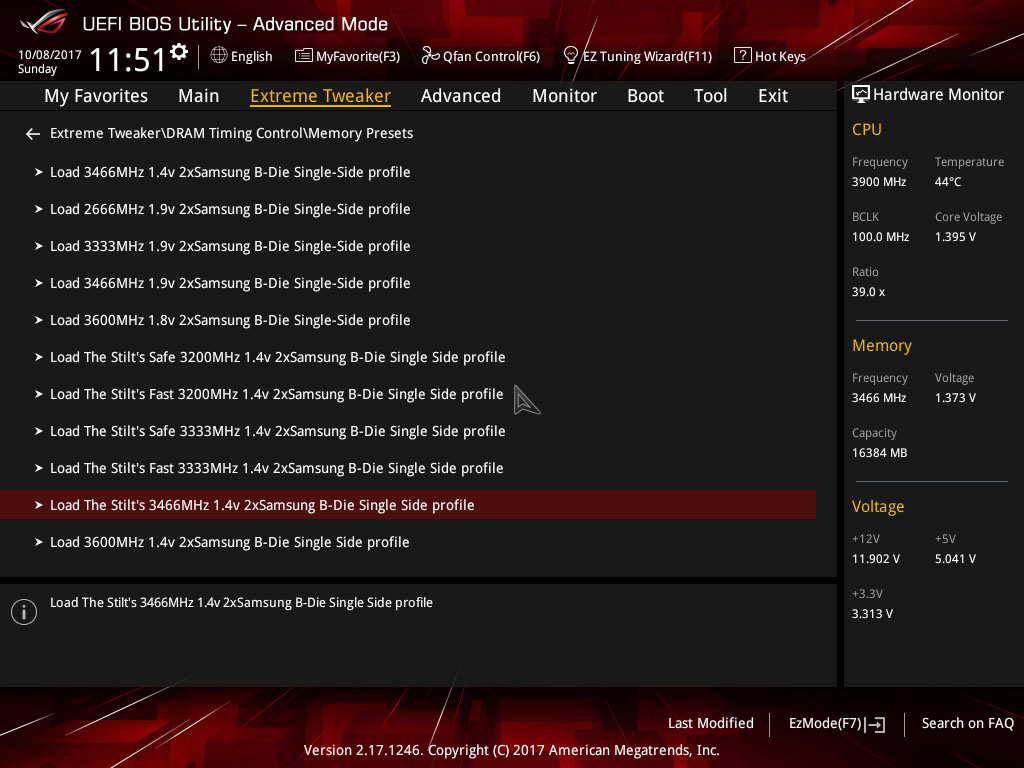Click the Hot Keys question mark icon

743,56
